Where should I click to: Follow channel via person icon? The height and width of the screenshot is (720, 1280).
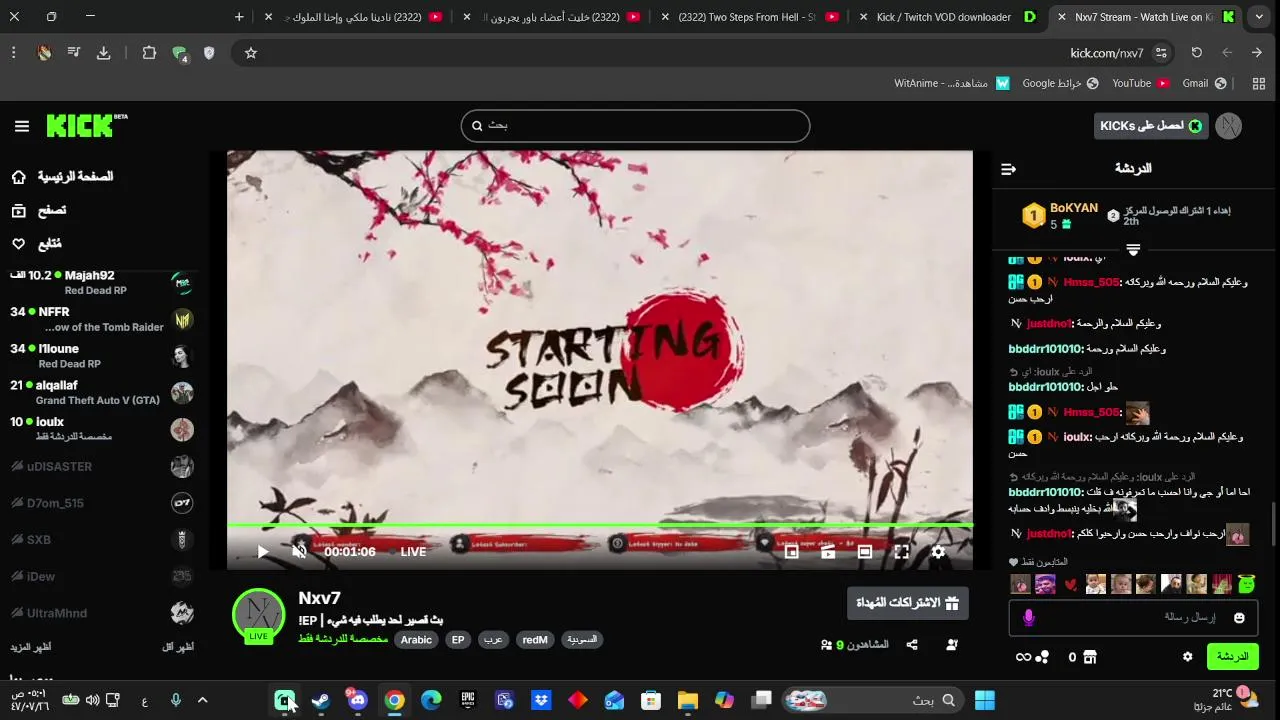point(951,645)
